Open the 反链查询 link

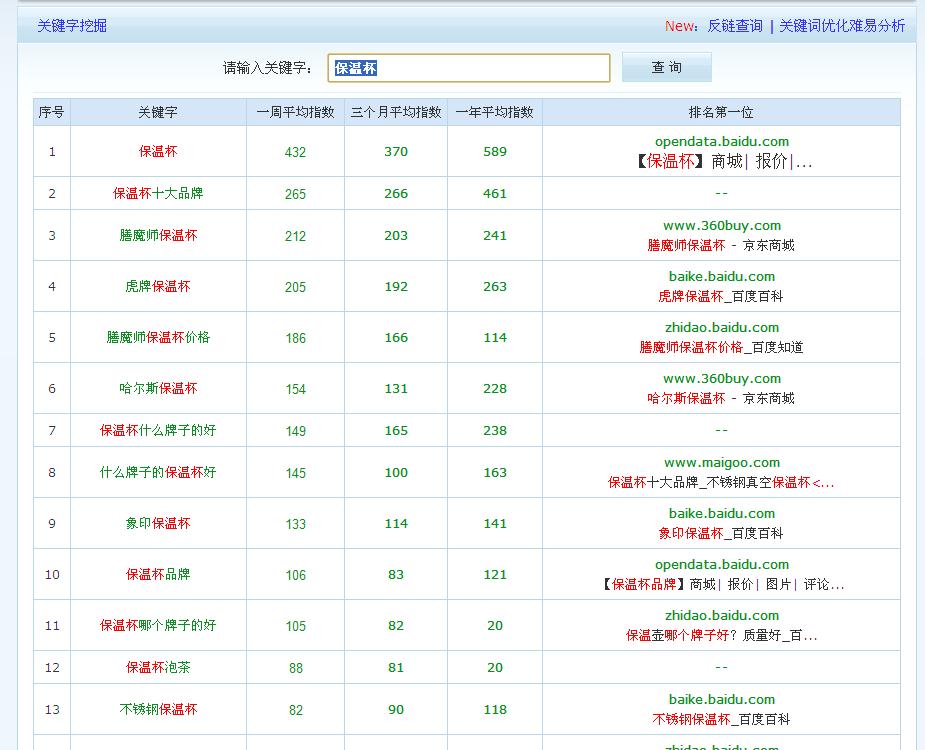tap(734, 26)
